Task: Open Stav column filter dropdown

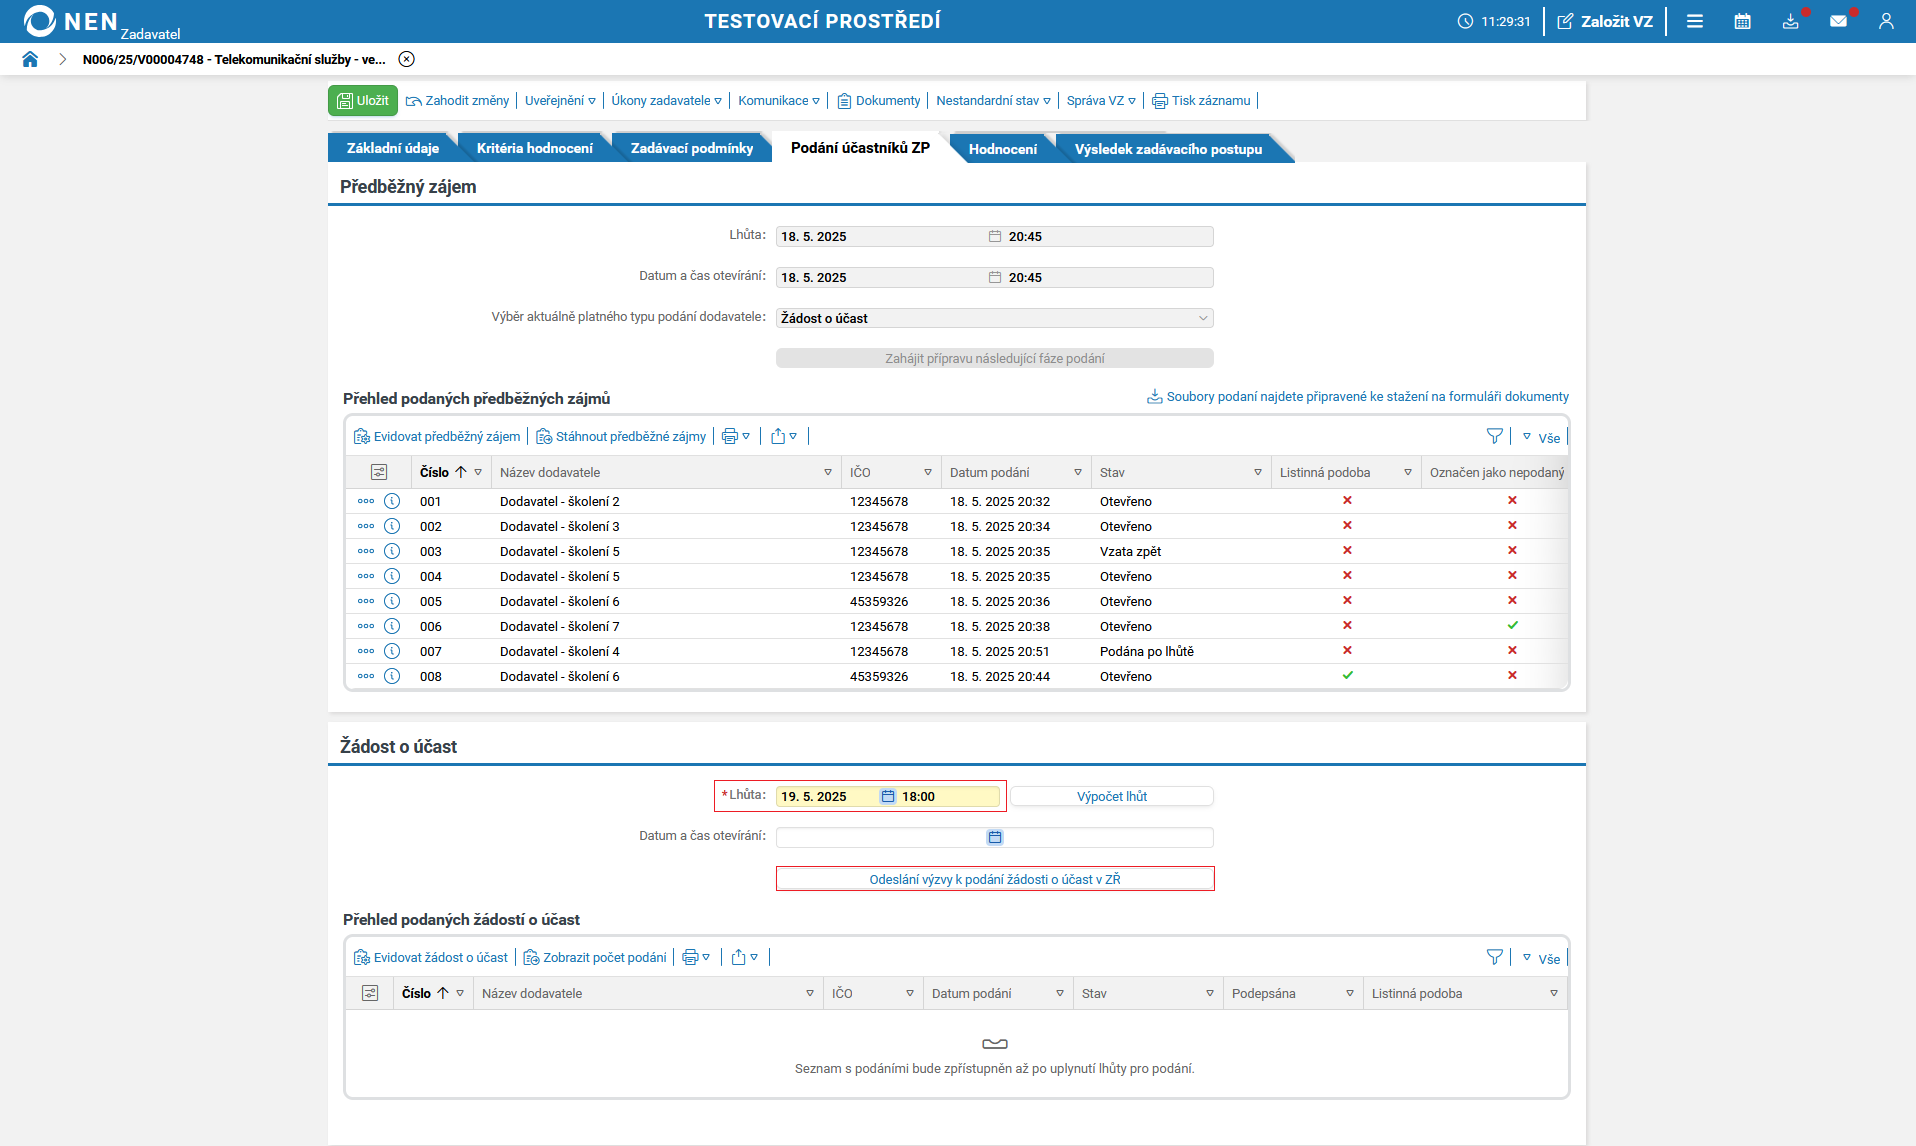Action: (x=1257, y=472)
